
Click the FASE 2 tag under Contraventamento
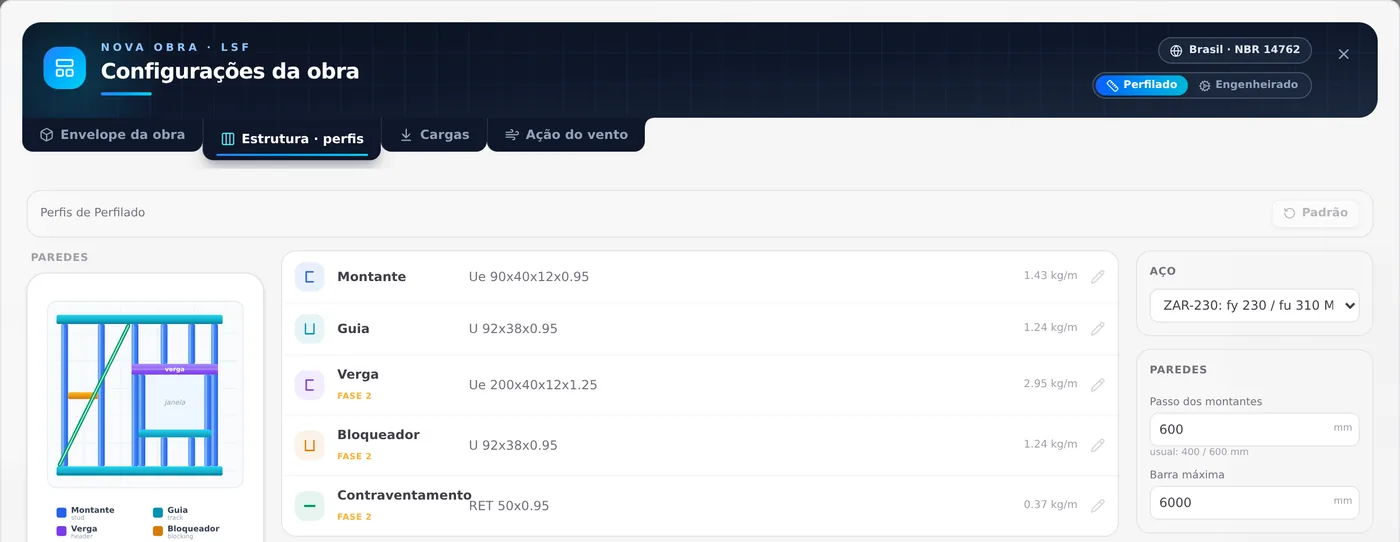[354, 517]
